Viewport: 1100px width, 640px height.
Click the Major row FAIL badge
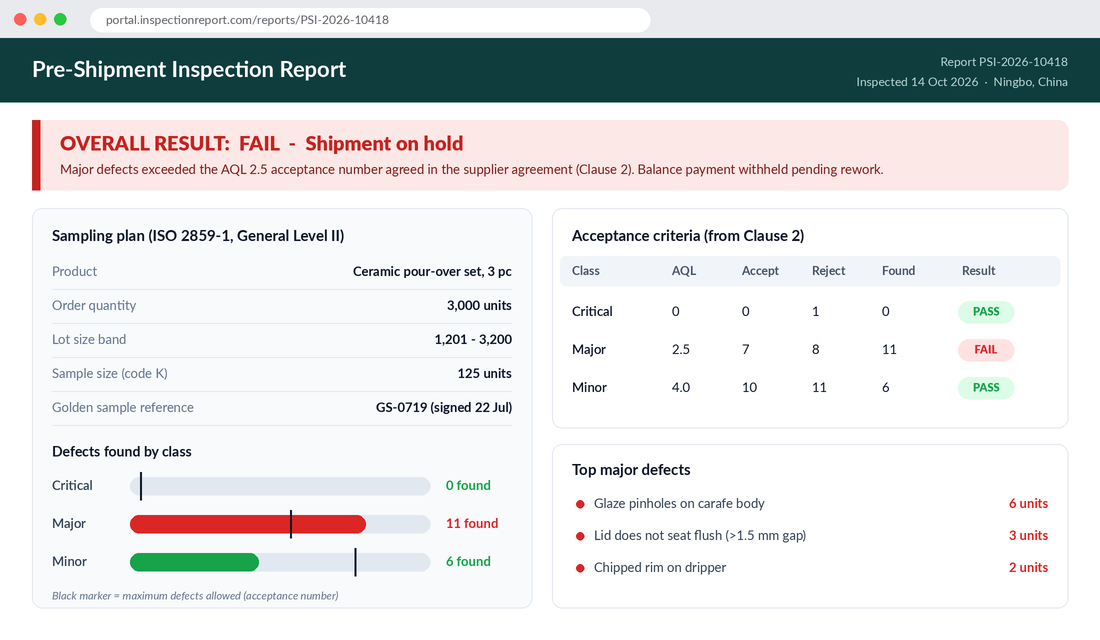(986, 349)
